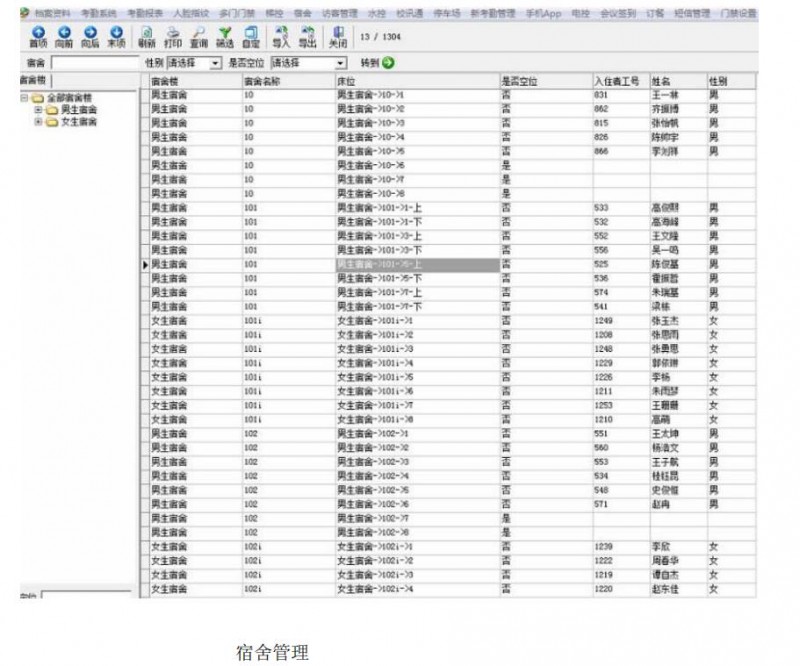This screenshot has width=800, height=666.
Task: Collapse the 全部宿舍楼 root tree node
Action: (x=24, y=98)
